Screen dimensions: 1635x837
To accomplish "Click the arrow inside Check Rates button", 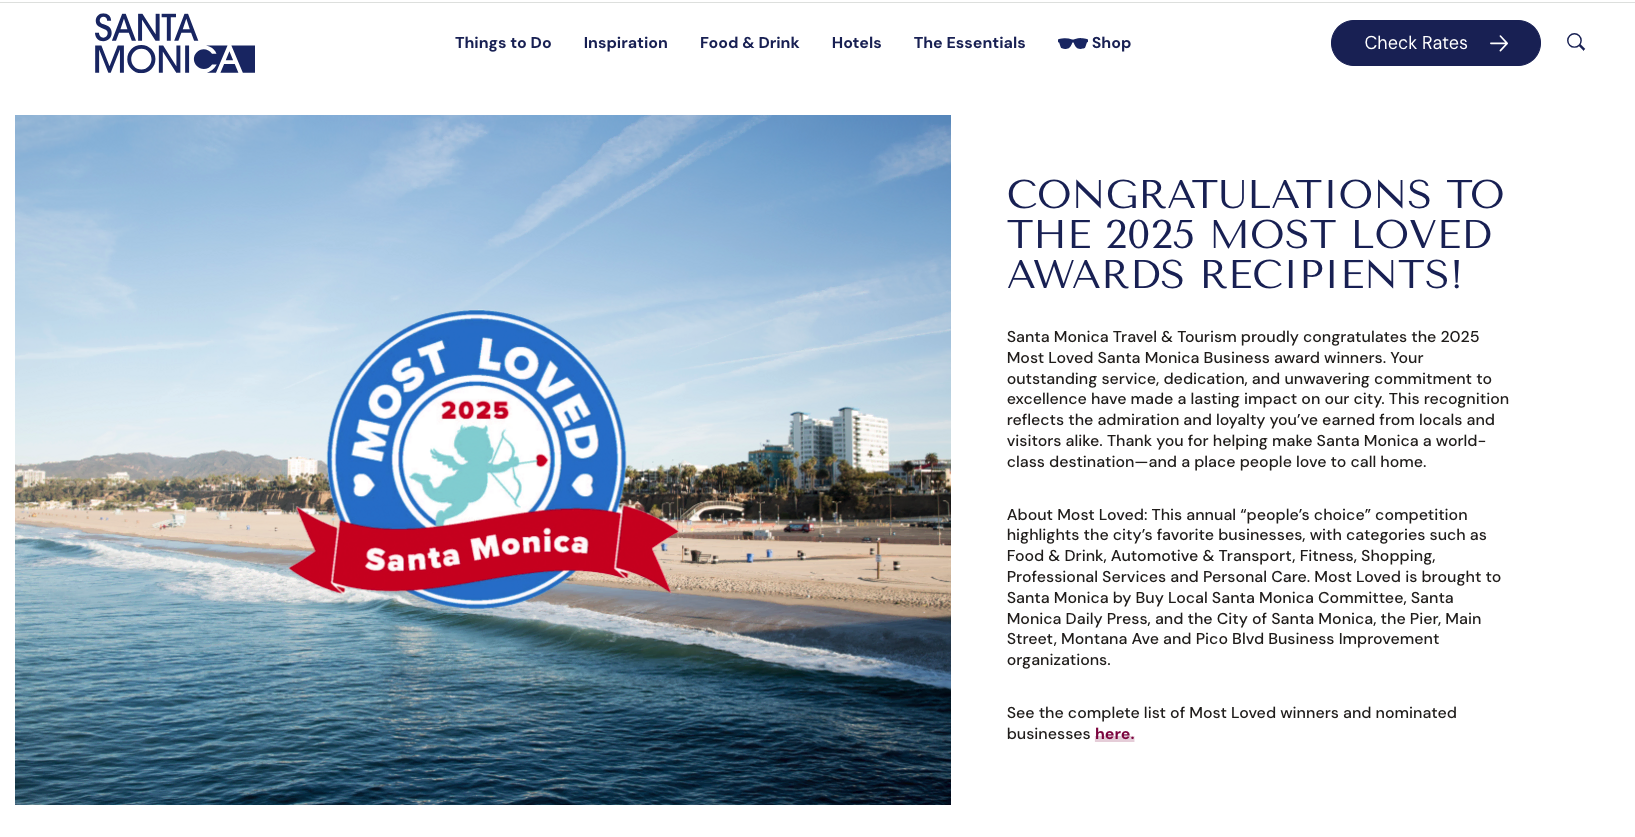I will click(x=1499, y=43).
